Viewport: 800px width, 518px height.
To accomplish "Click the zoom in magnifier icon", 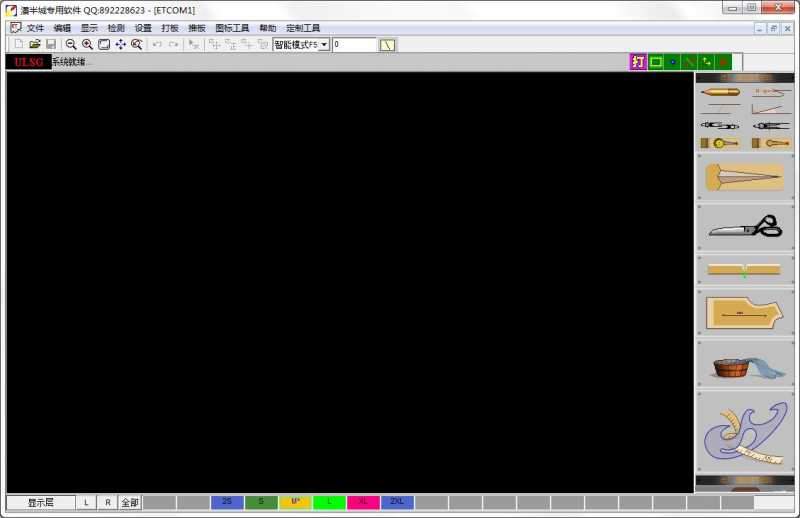I will [87, 45].
